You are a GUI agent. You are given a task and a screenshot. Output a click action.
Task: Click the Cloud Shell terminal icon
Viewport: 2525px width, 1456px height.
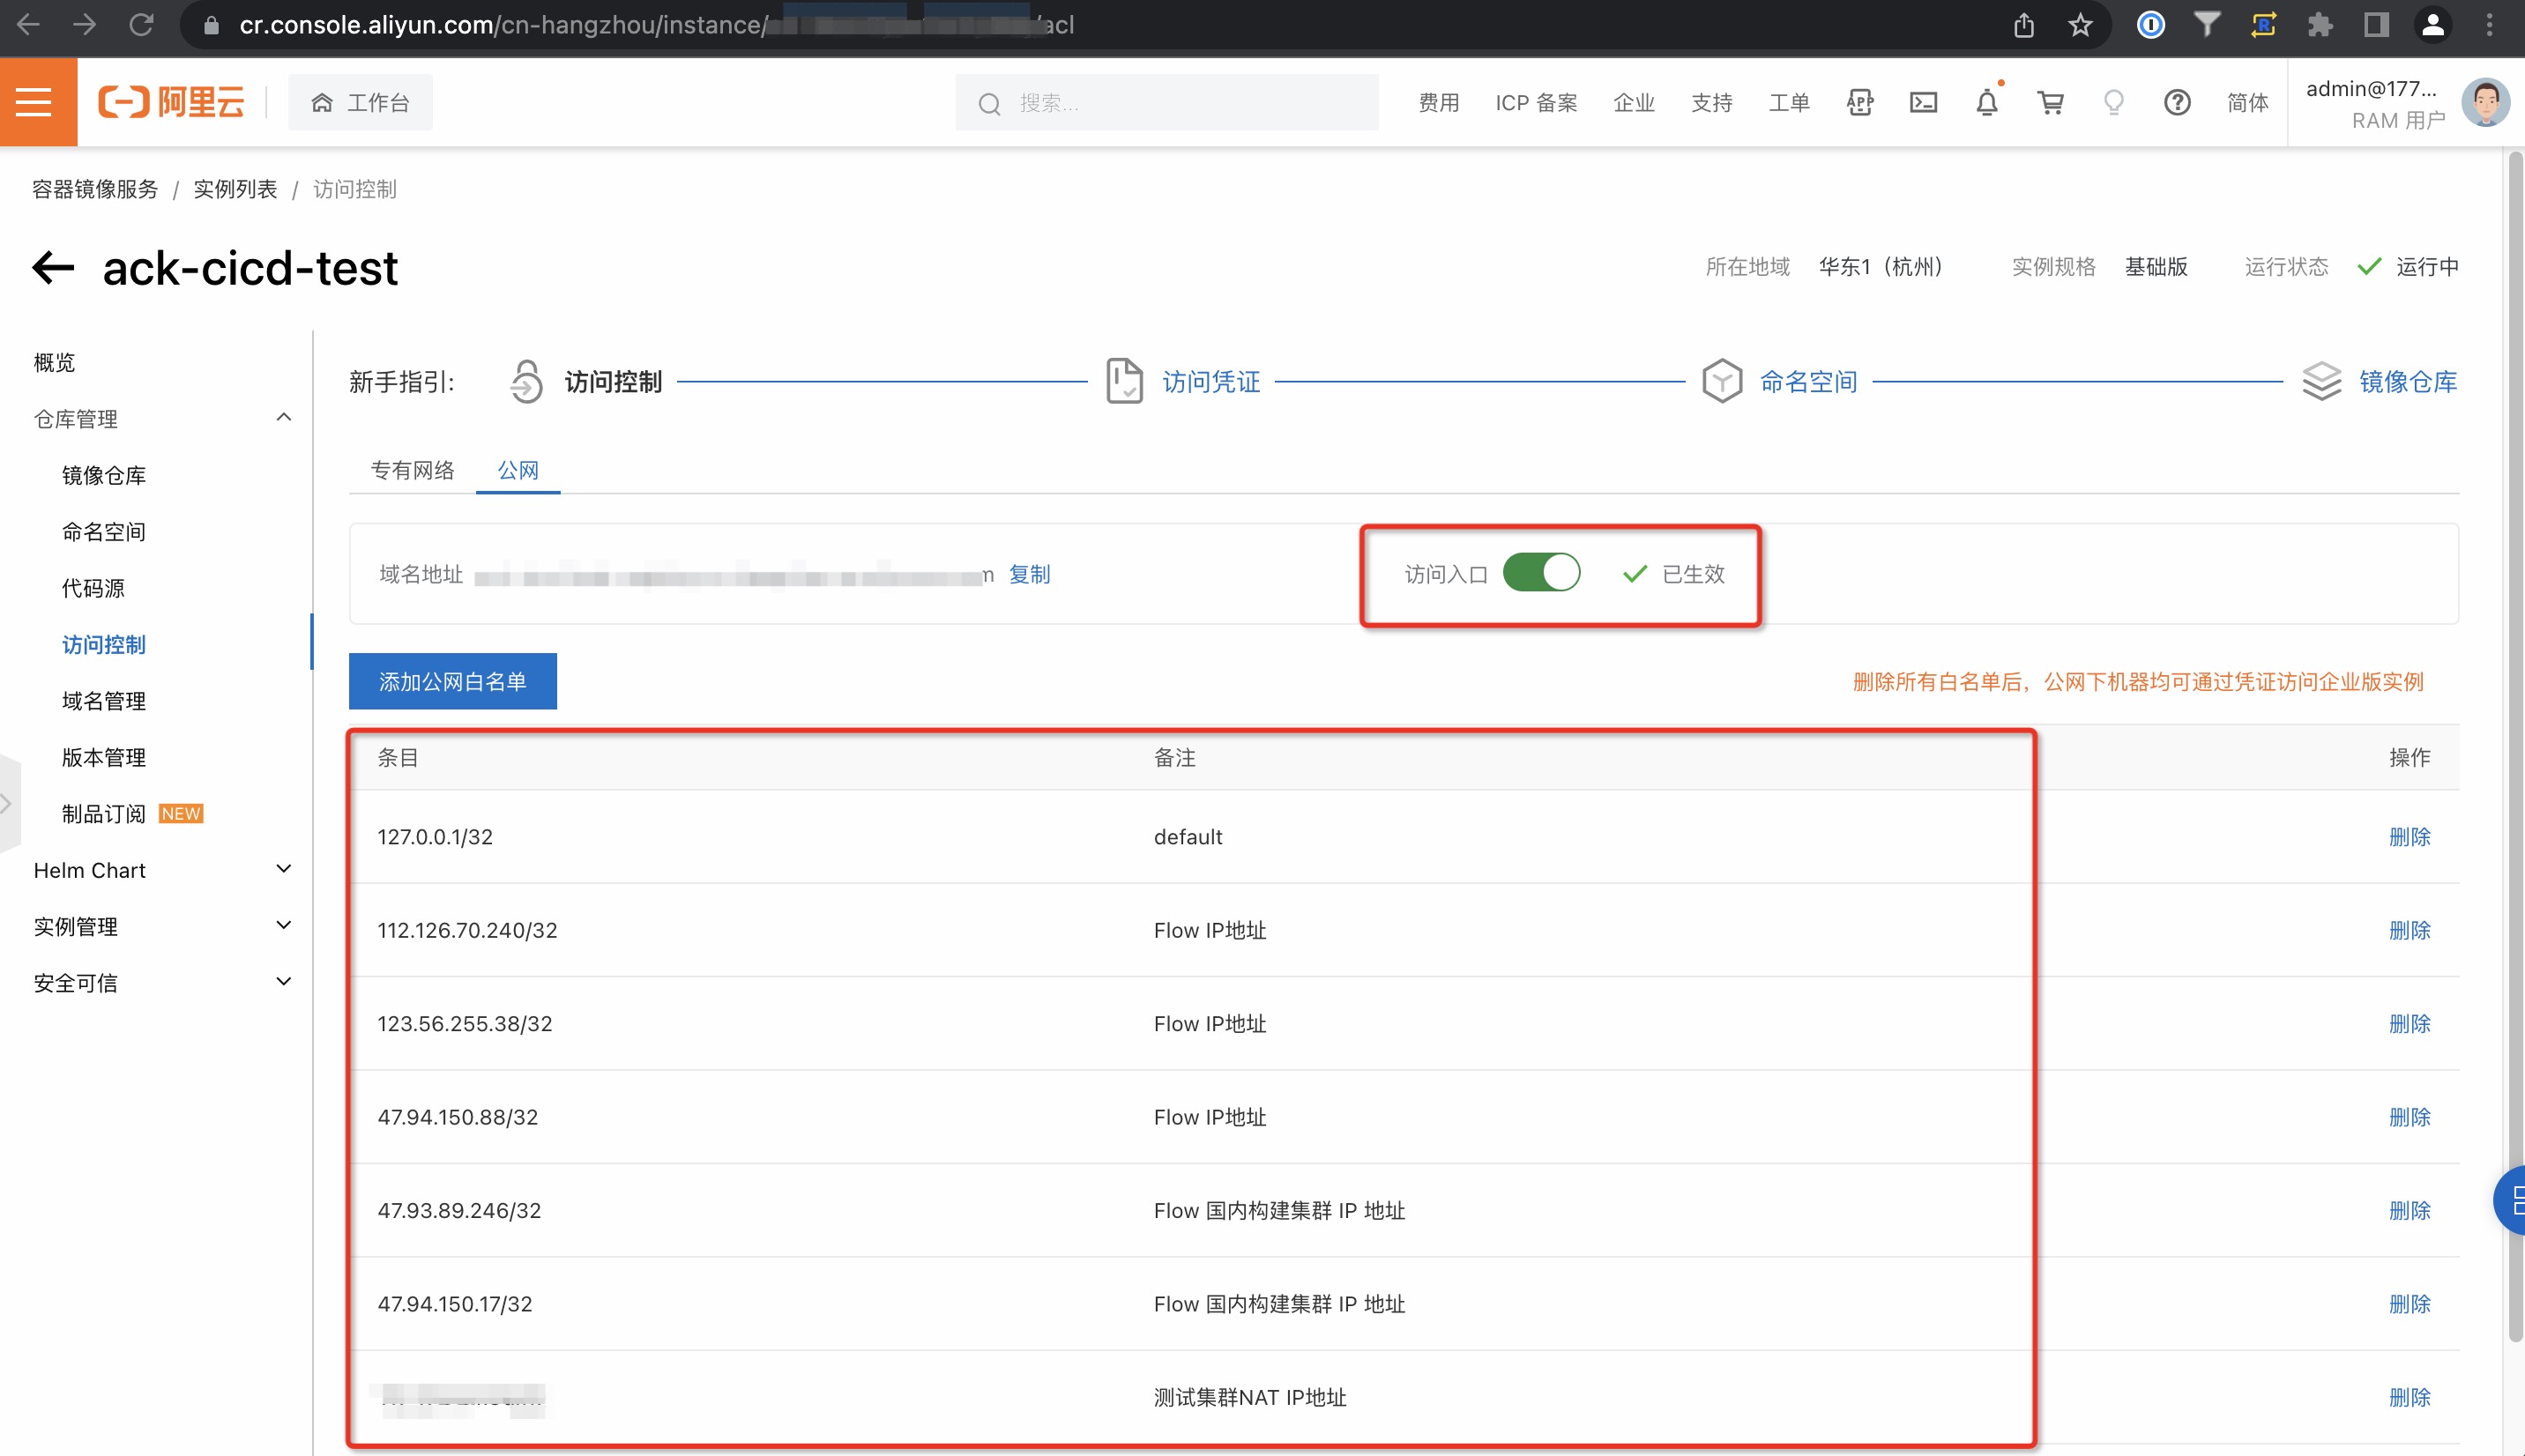click(x=1922, y=102)
